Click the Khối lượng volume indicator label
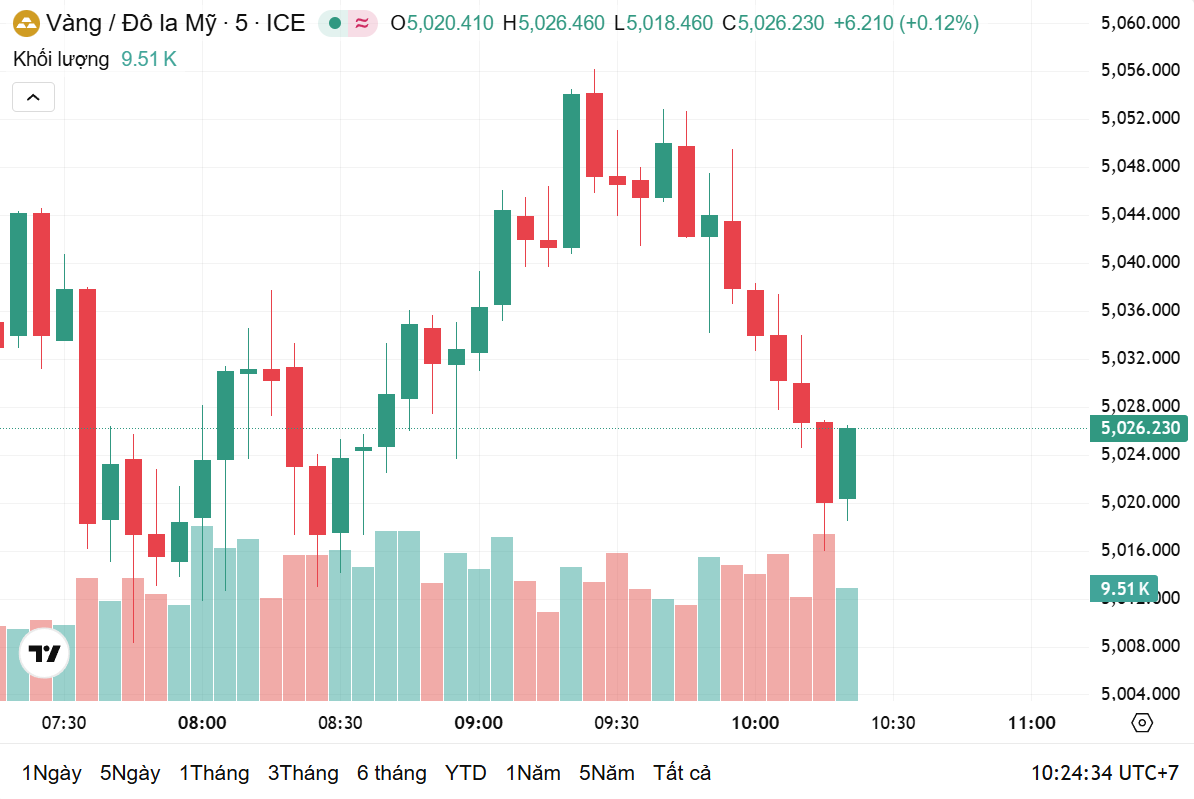This screenshot has height=799, width=1194. pyautogui.click(x=61, y=59)
